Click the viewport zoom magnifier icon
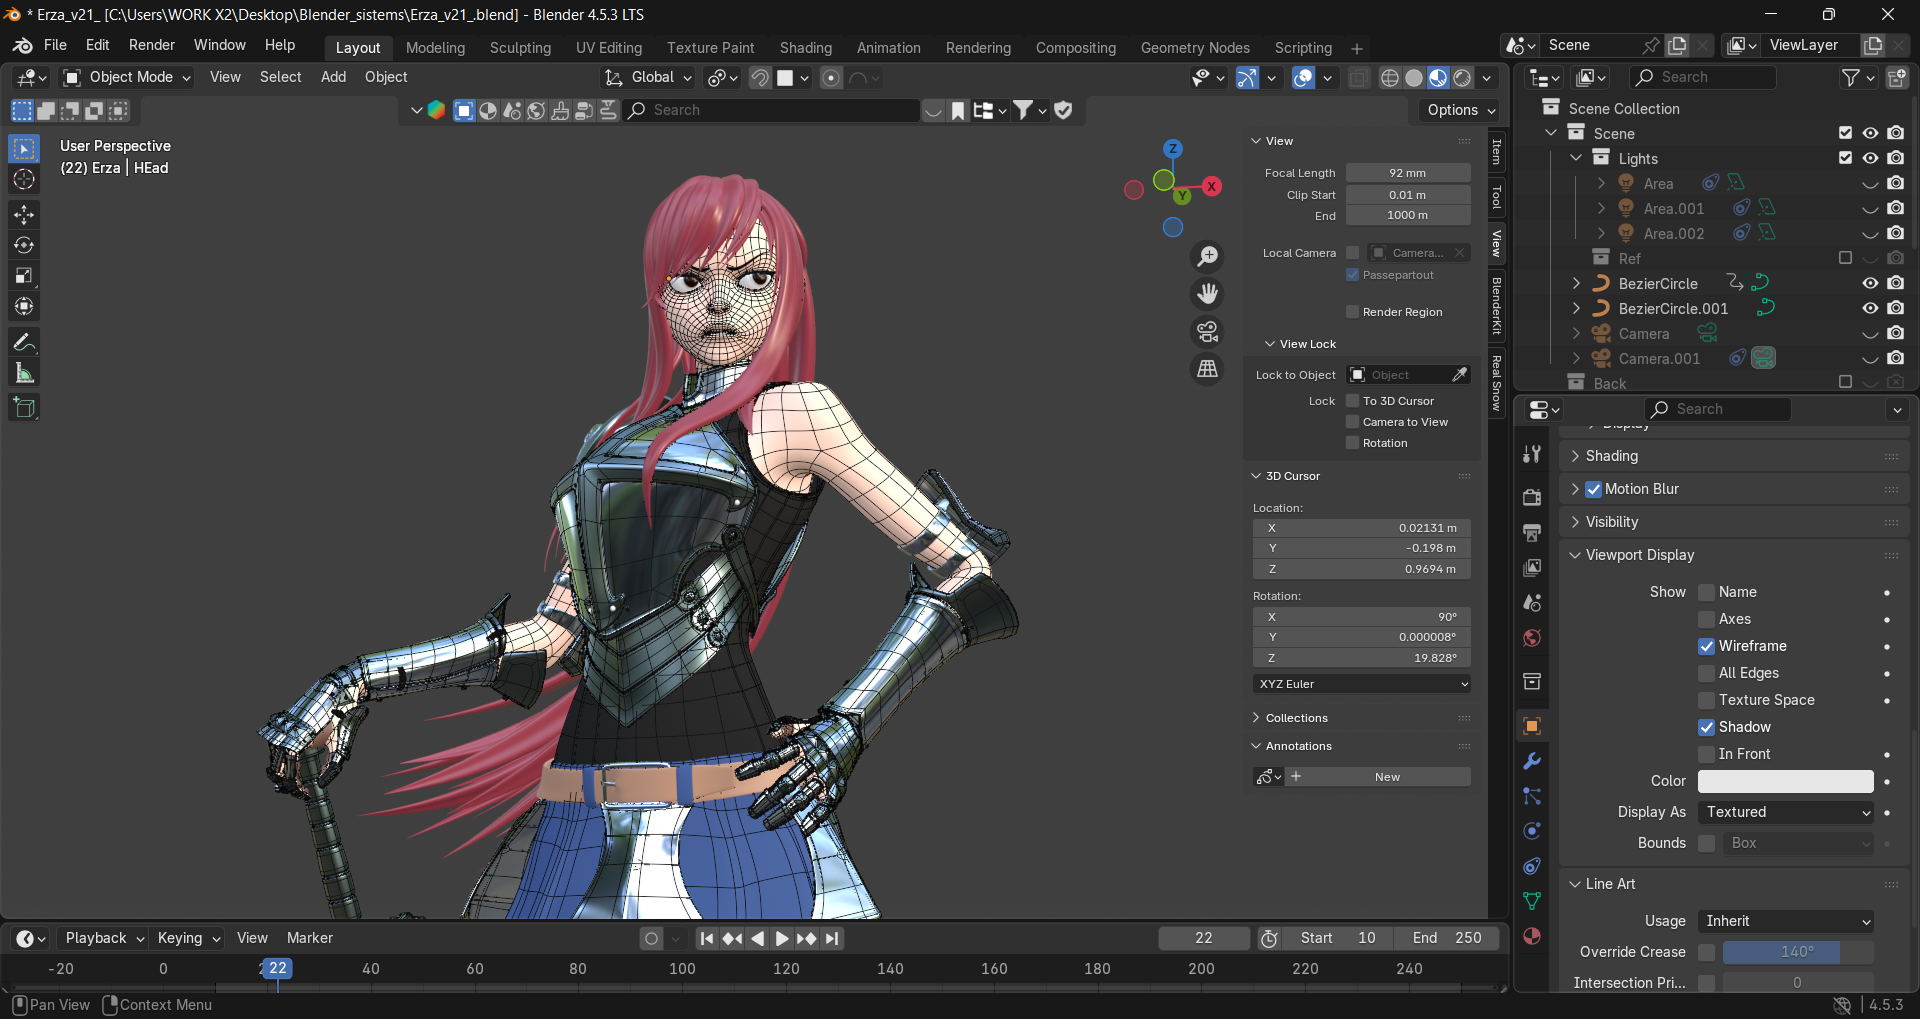Screen dimensions: 1920x1019 [x=1208, y=256]
